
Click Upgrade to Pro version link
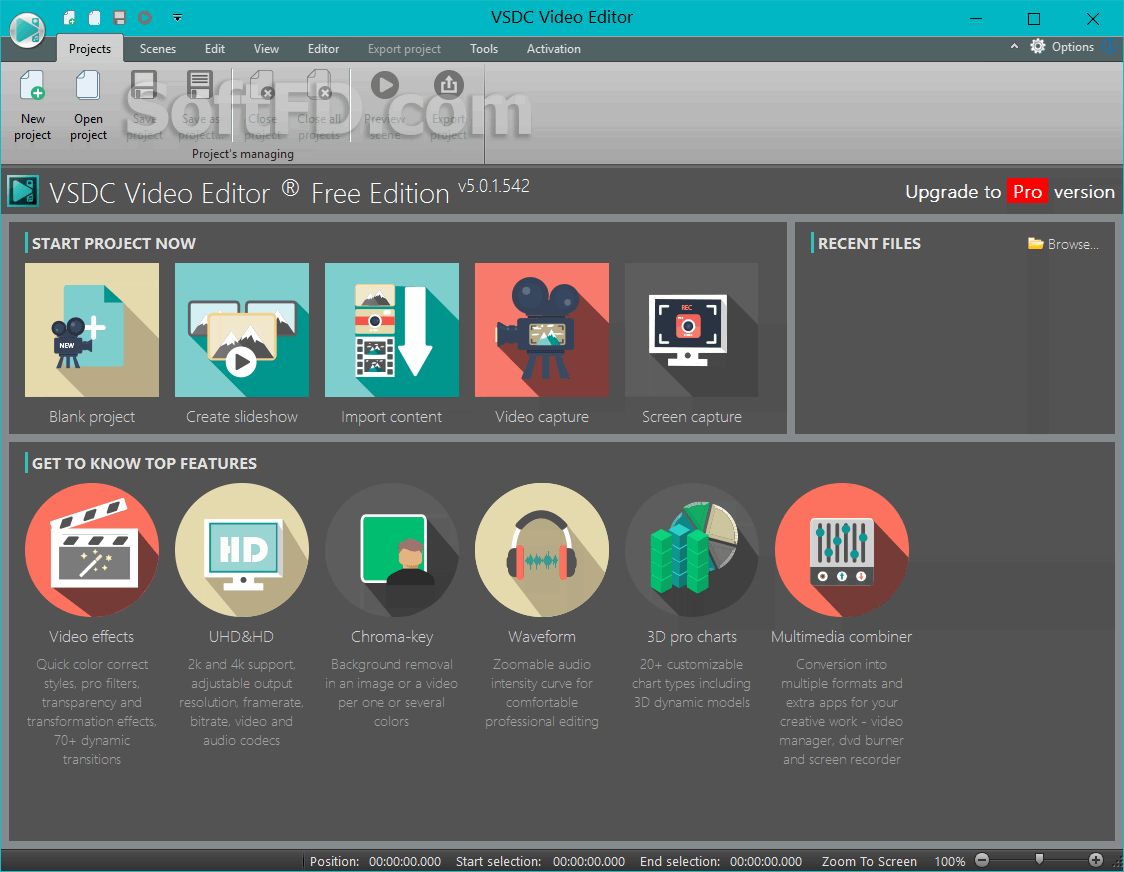pos(1009,191)
